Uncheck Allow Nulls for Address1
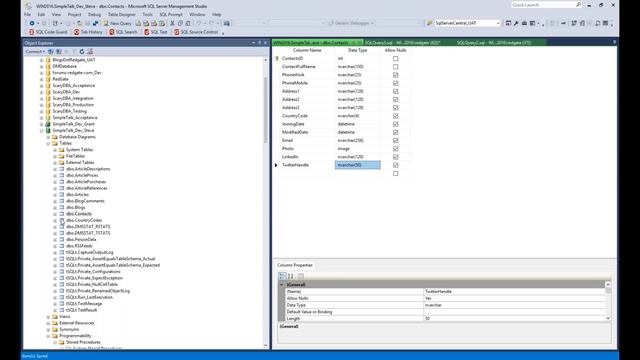 pyautogui.click(x=396, y=91)
